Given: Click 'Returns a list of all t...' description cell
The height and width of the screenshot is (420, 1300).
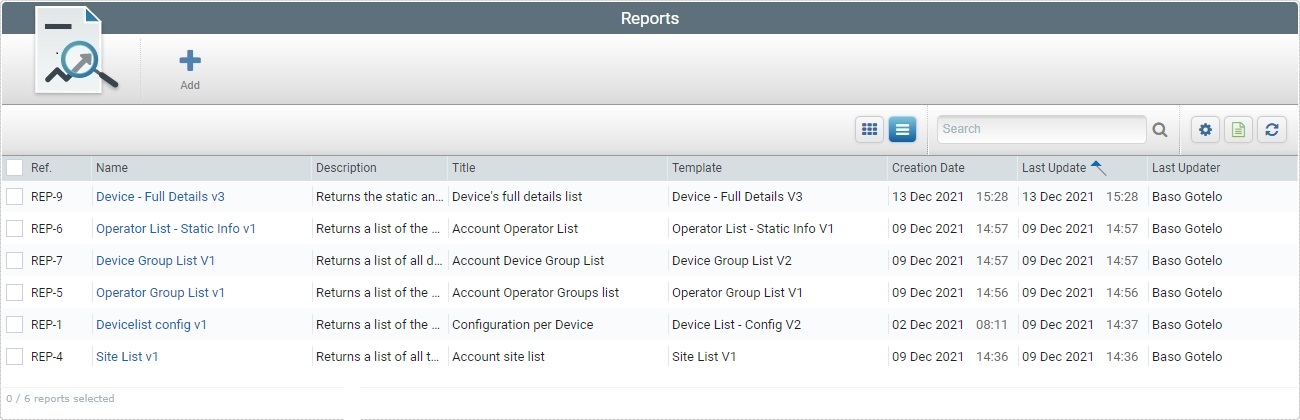Looking at the screenshot, I should [x=379, y=357].
